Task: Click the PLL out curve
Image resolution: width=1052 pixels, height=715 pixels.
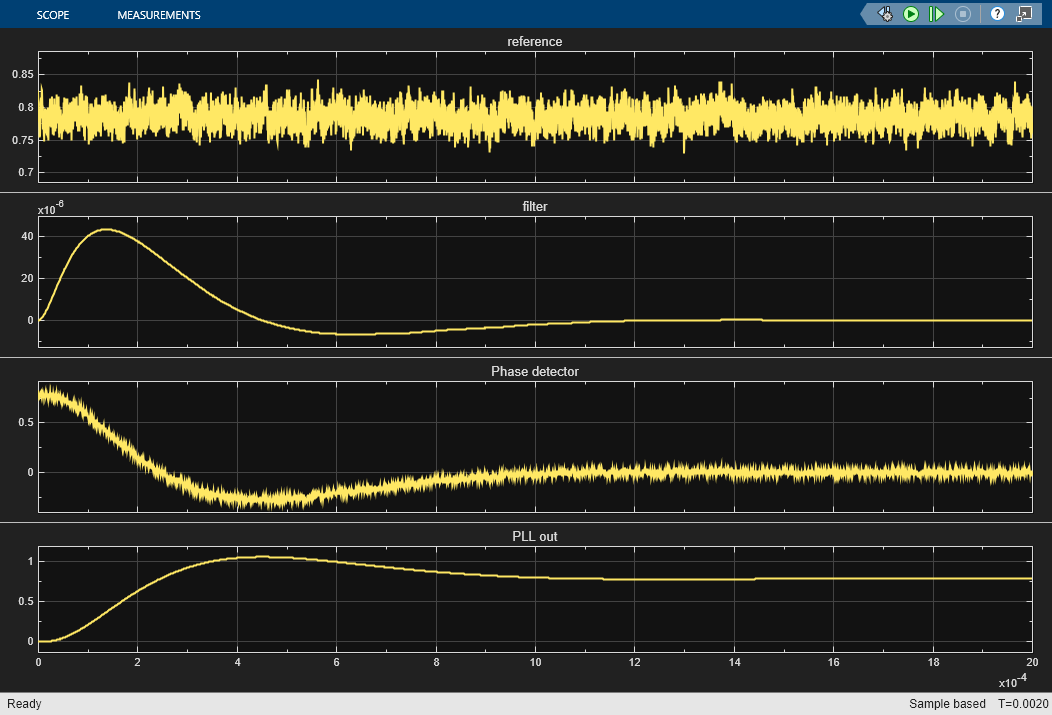Action: coord(700,578)
